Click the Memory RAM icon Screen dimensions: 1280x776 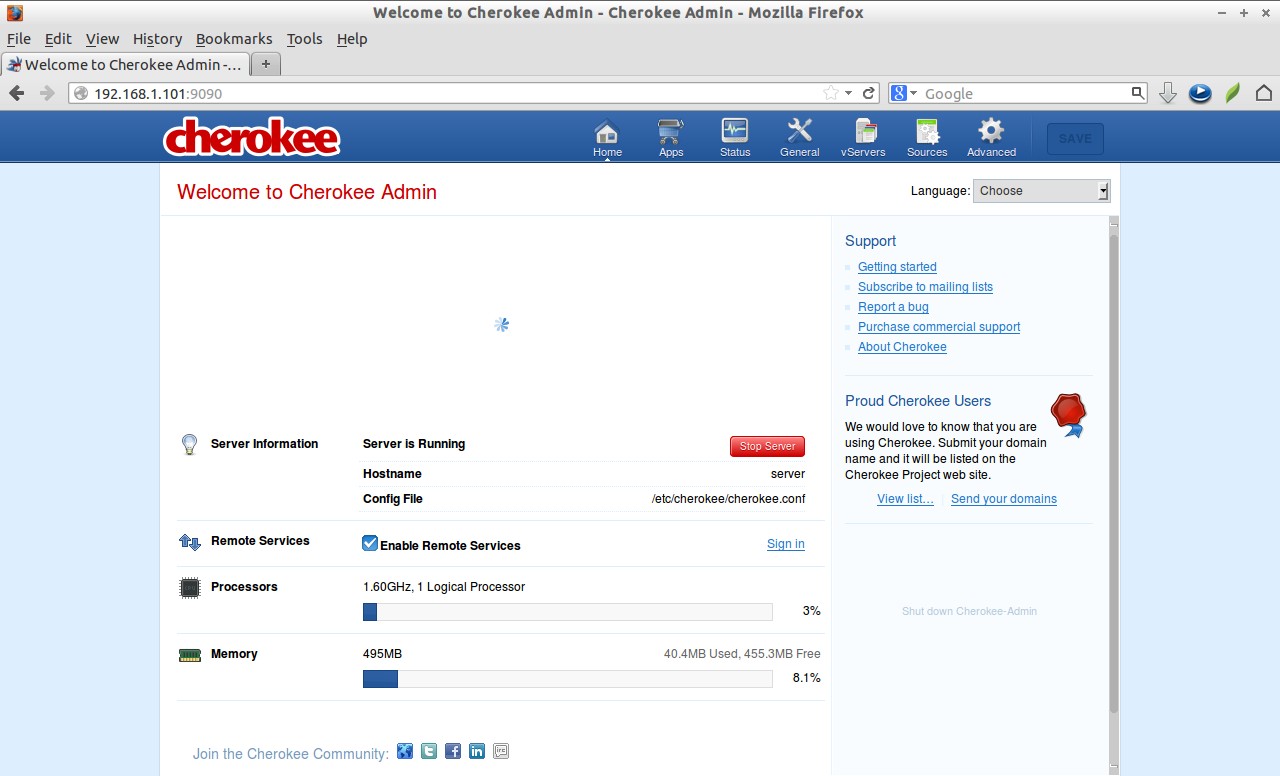tap(189, 655)
